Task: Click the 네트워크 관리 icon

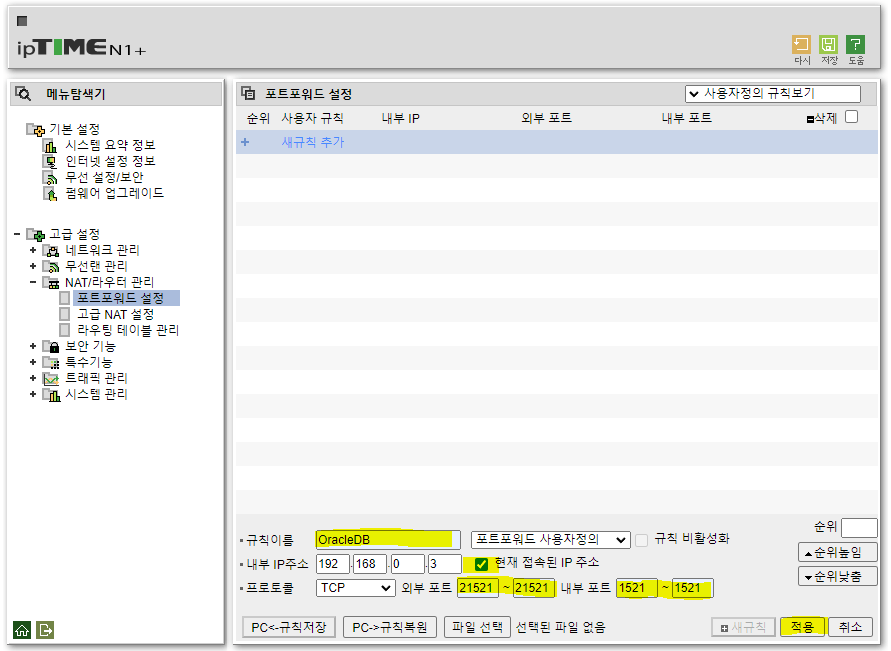Action: point(51,251)
